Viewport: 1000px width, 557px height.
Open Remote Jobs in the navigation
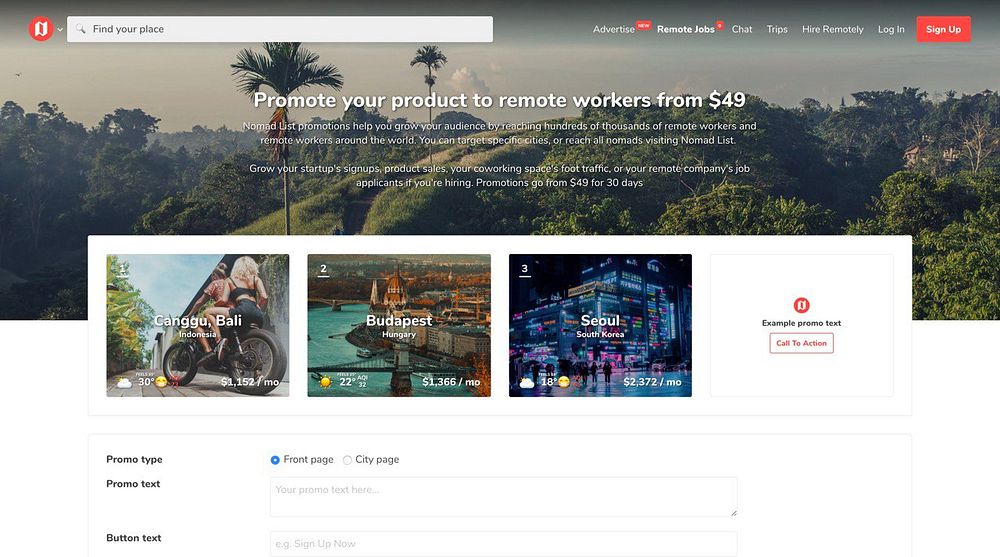(x=686, y=29)
